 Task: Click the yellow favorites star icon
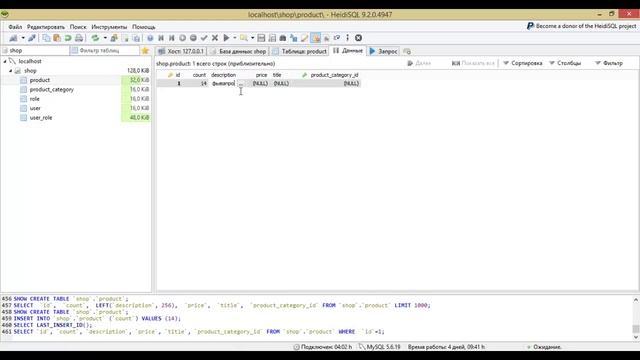coord(145,51)
